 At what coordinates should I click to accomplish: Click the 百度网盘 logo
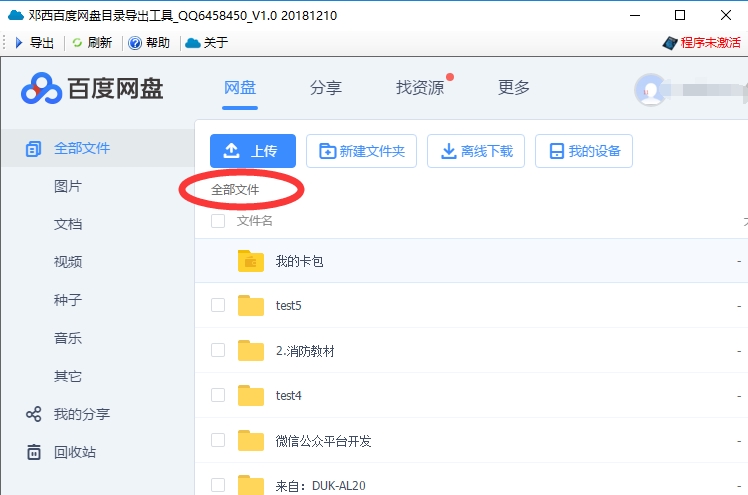(x=92, y=89)
